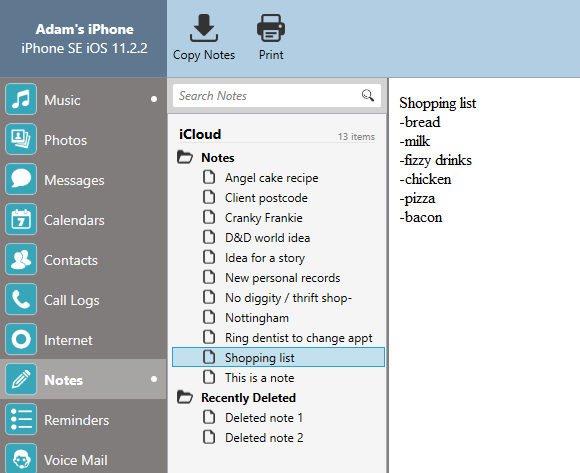580x473 pixels.
Task: Switch to the Music label in sidebar
Action: pos(62,100)
